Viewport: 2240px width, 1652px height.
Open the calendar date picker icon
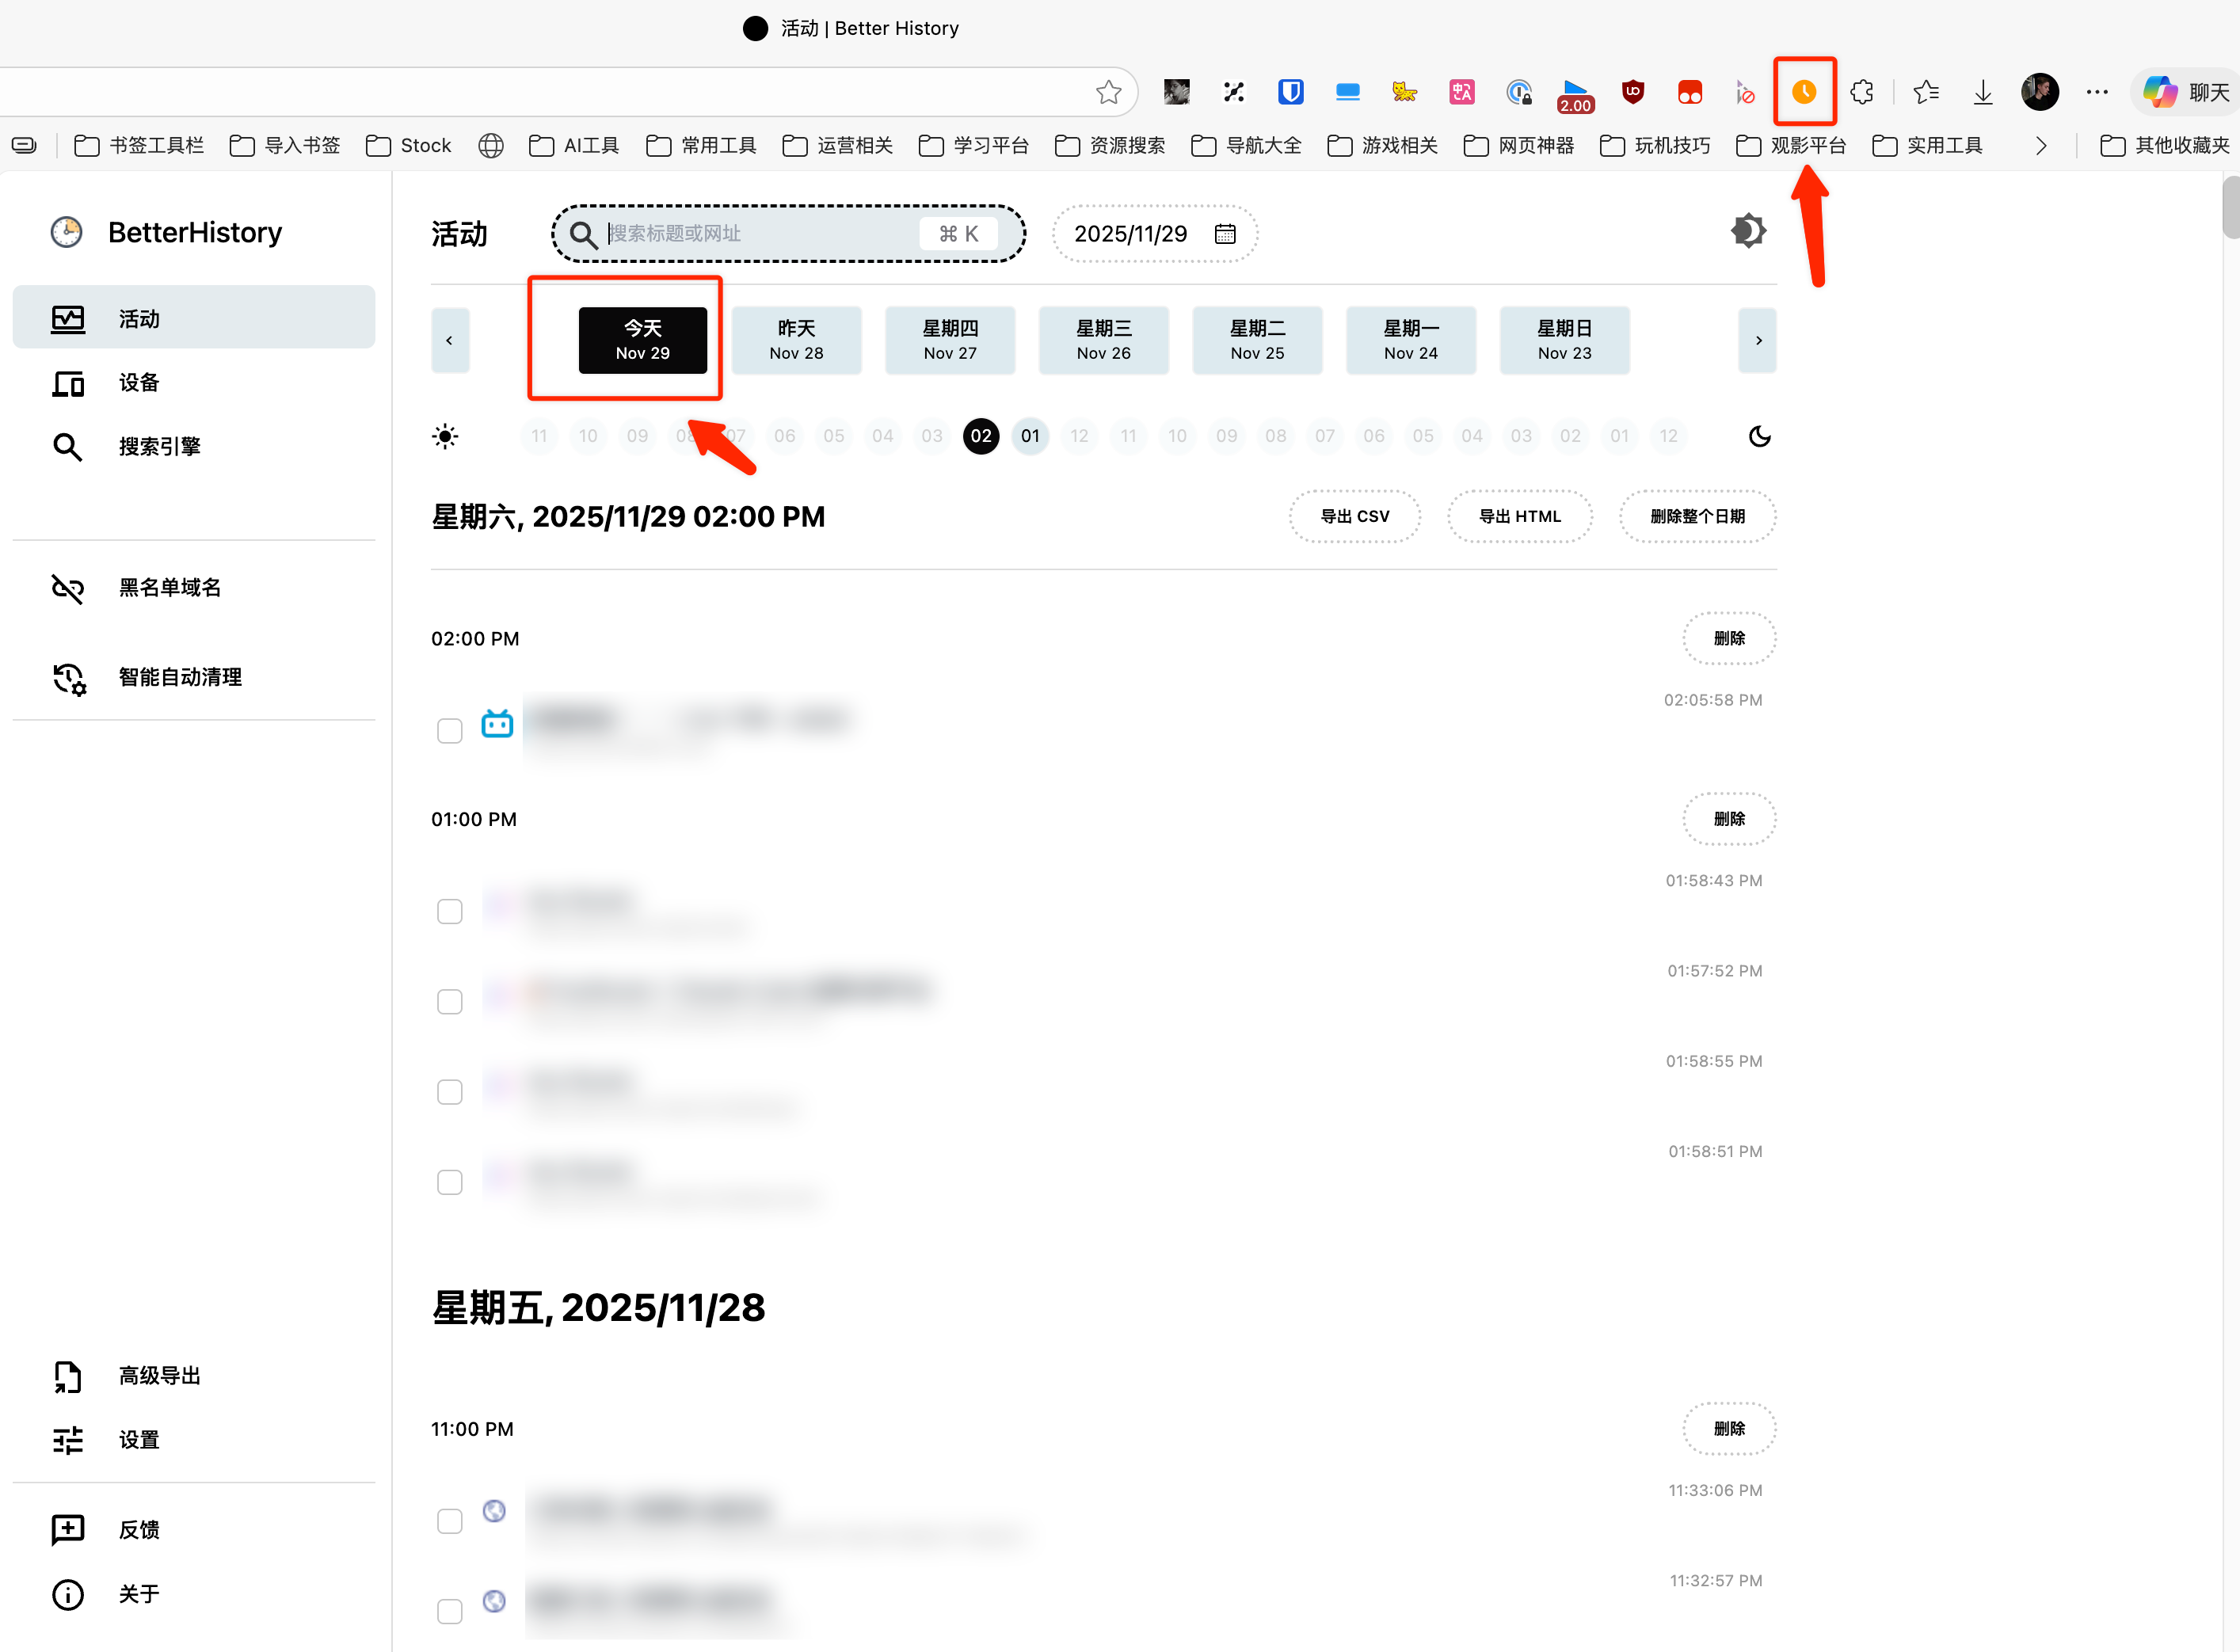pyautogui.click(x=1225, y=234)
